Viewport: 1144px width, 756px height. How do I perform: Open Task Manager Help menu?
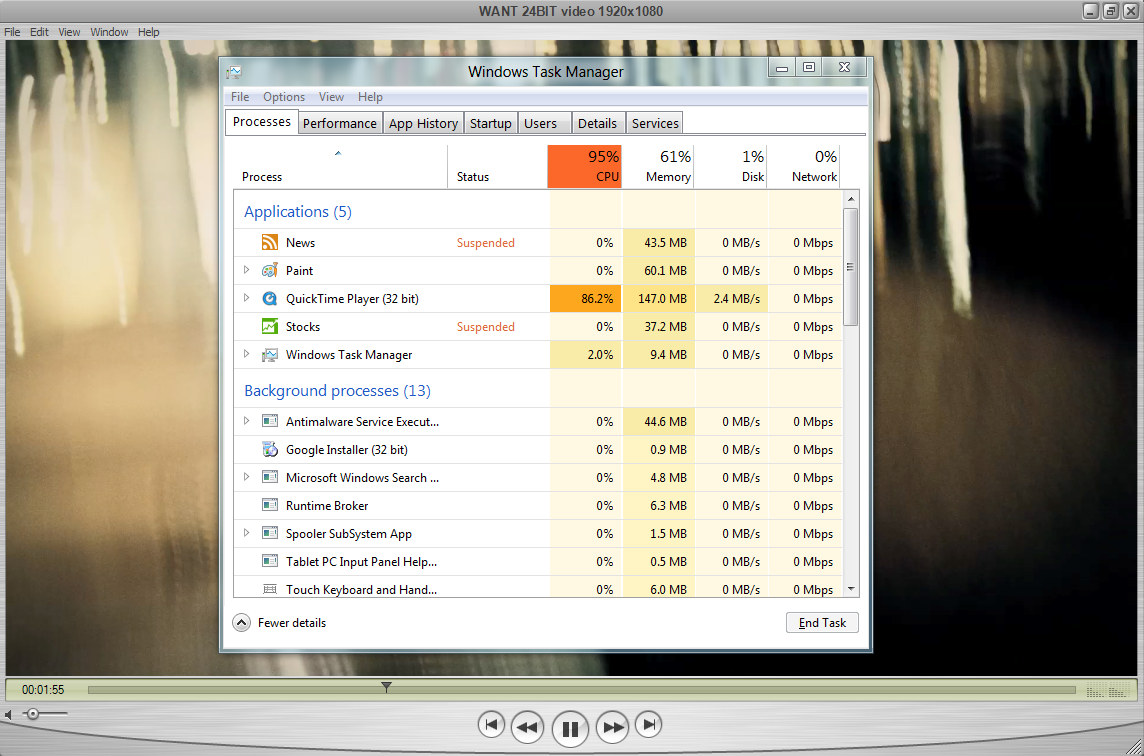[370, 96]
